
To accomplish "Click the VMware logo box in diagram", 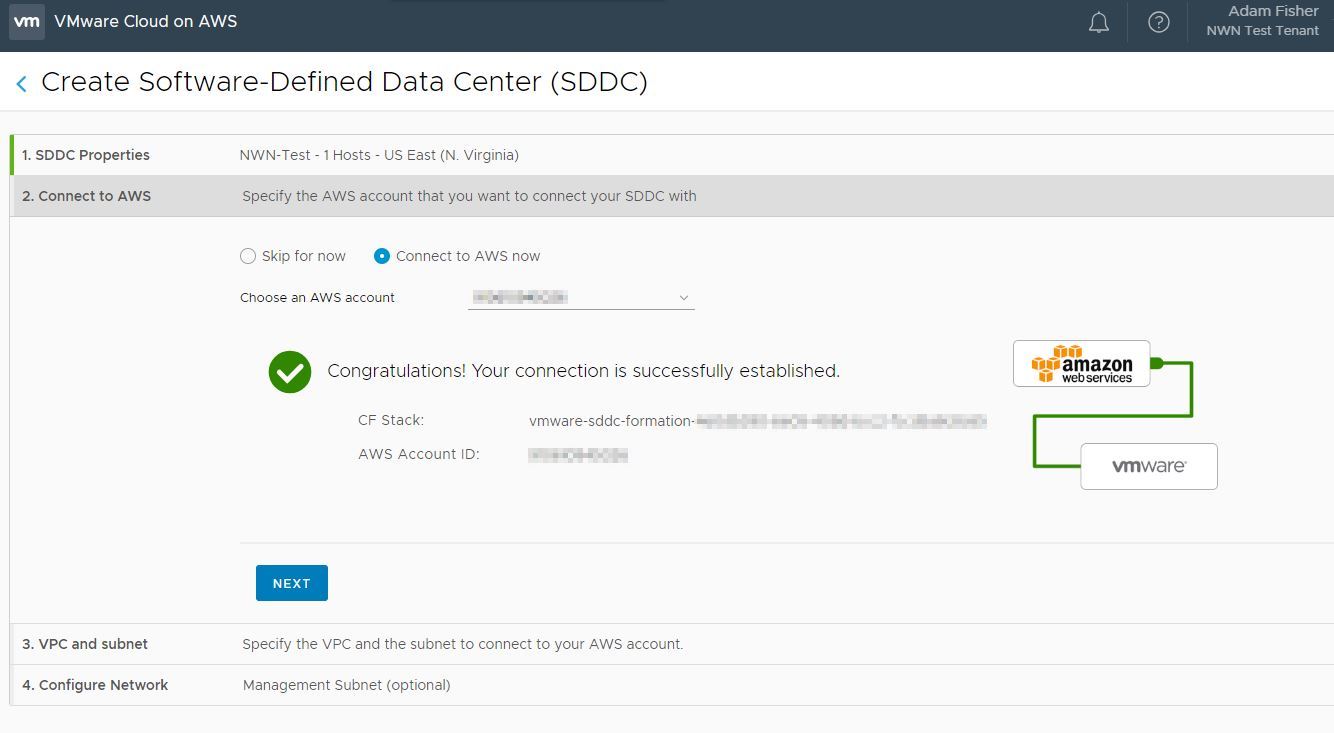I will 1149,466.
